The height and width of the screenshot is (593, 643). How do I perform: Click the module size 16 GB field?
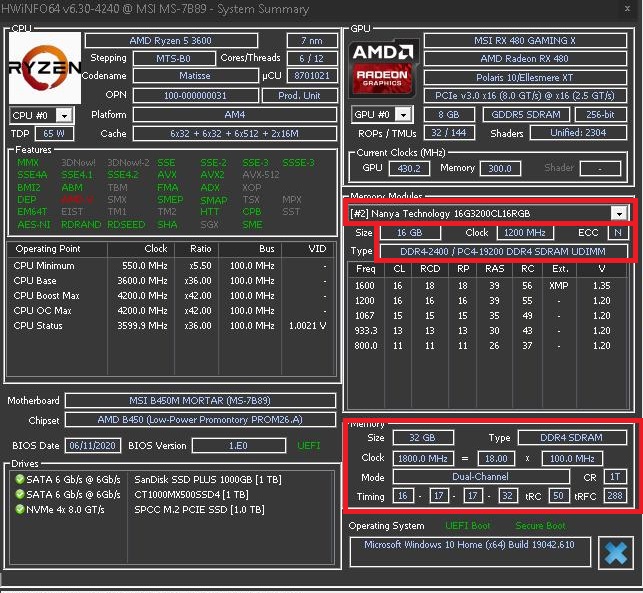pyautogui.click(x=410, y=233)
